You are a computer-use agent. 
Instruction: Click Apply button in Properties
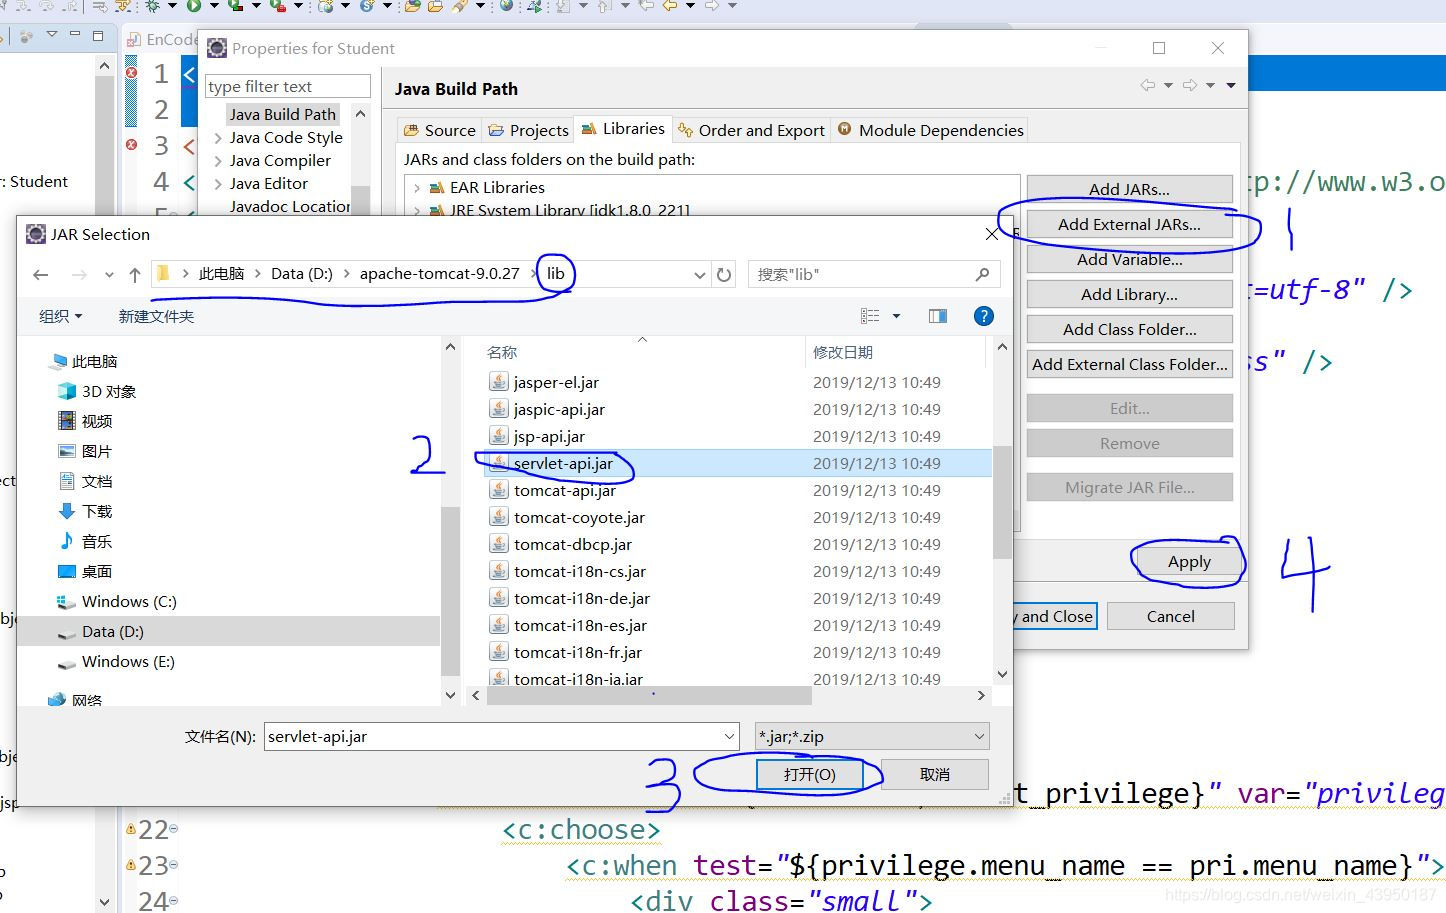(1189, 562)
